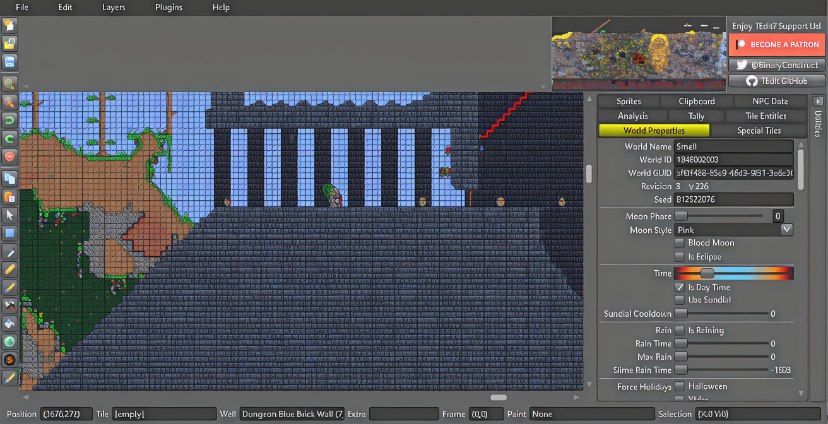Click the Seed input field

[734, 200]
